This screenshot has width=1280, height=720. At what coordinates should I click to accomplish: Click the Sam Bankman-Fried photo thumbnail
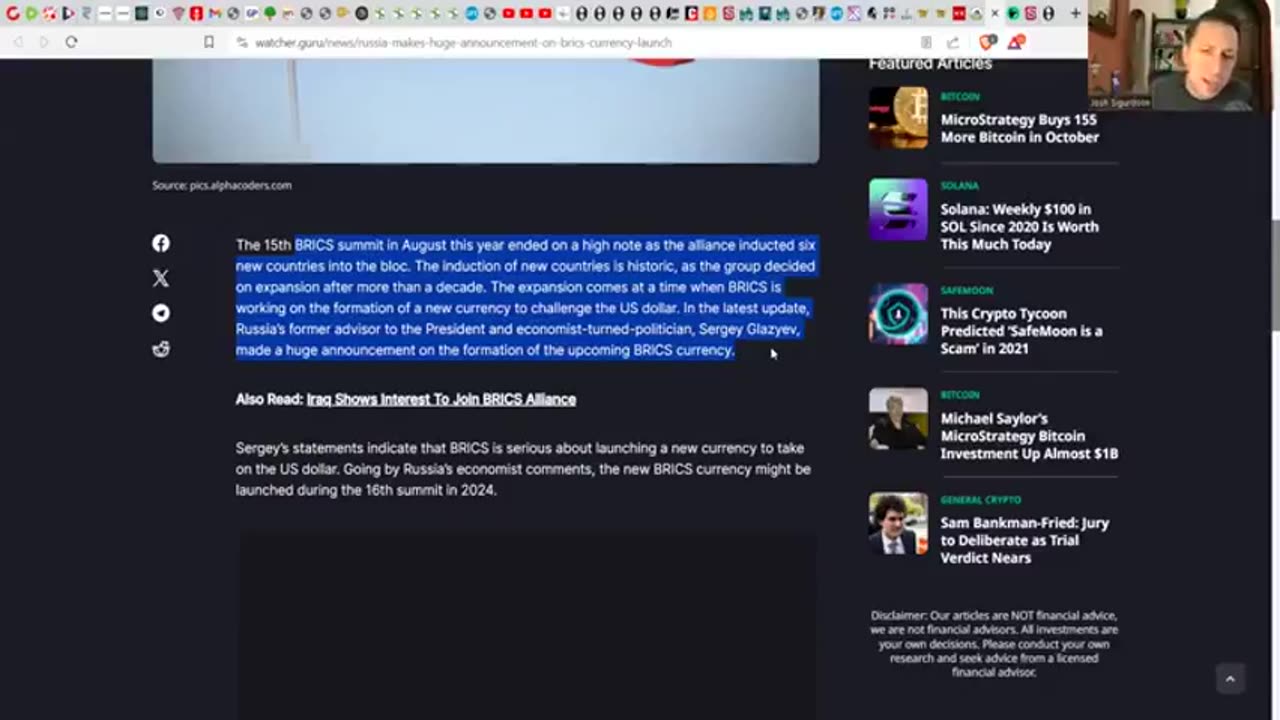tap(898, 523)
